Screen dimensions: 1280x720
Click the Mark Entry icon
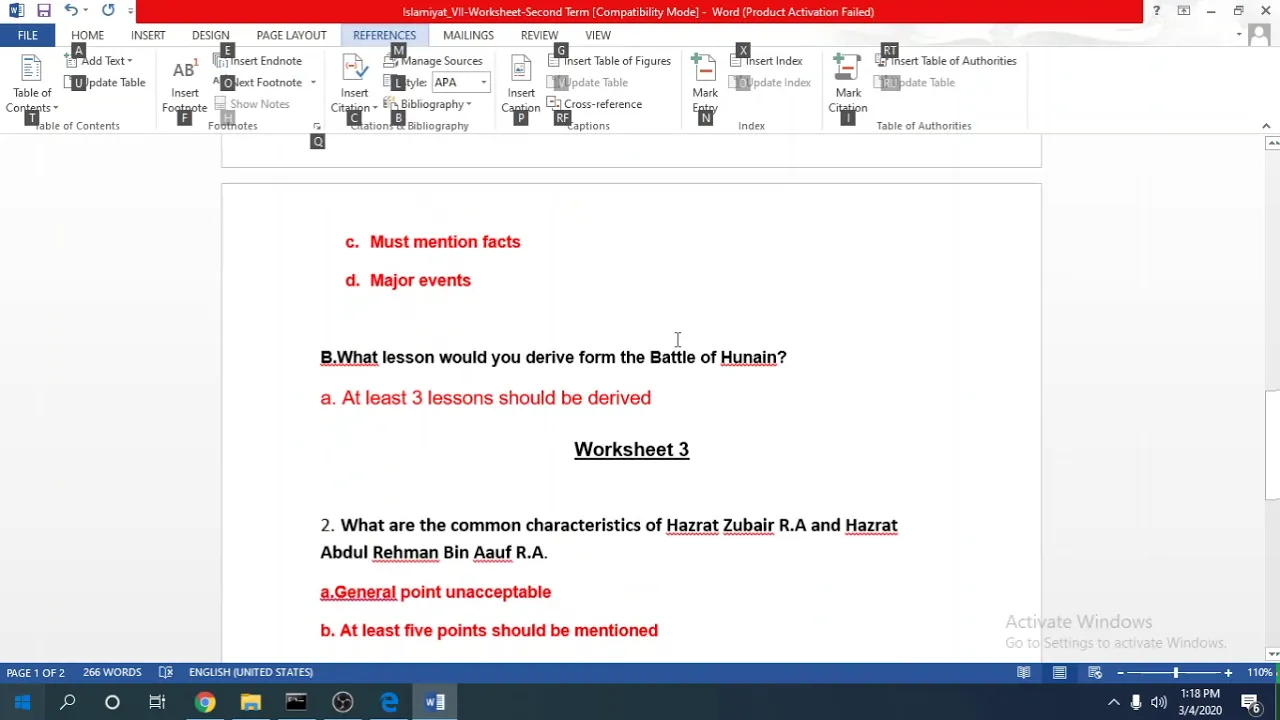click(705, 85)
